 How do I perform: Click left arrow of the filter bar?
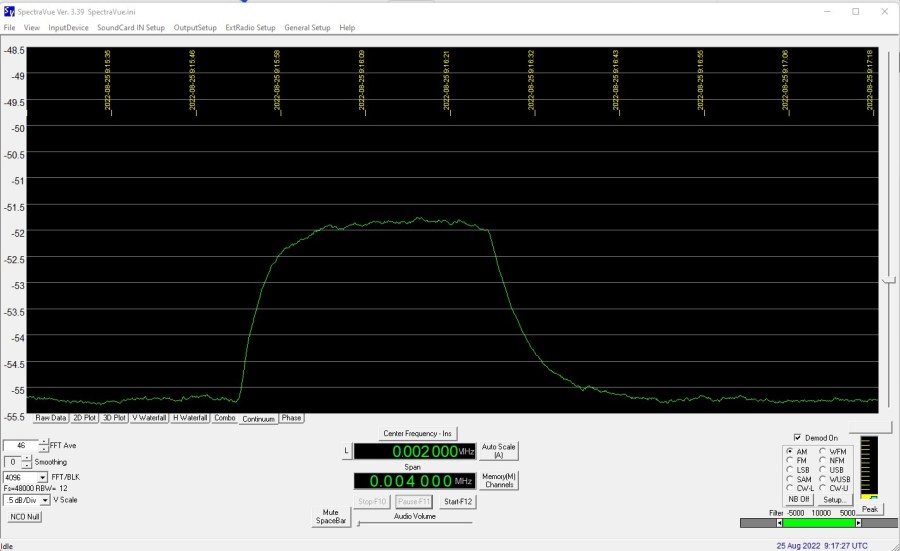(777, 523)
